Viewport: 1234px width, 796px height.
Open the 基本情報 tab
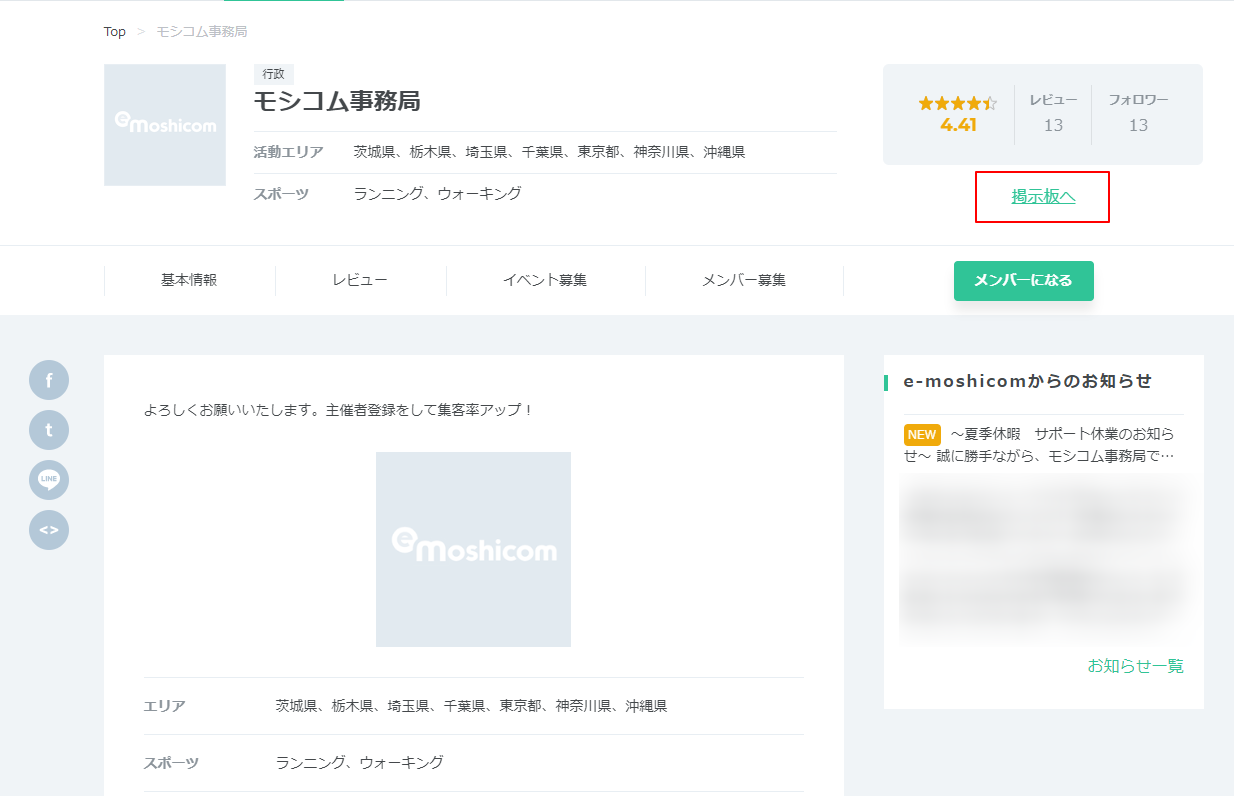(x=189, y=280)
